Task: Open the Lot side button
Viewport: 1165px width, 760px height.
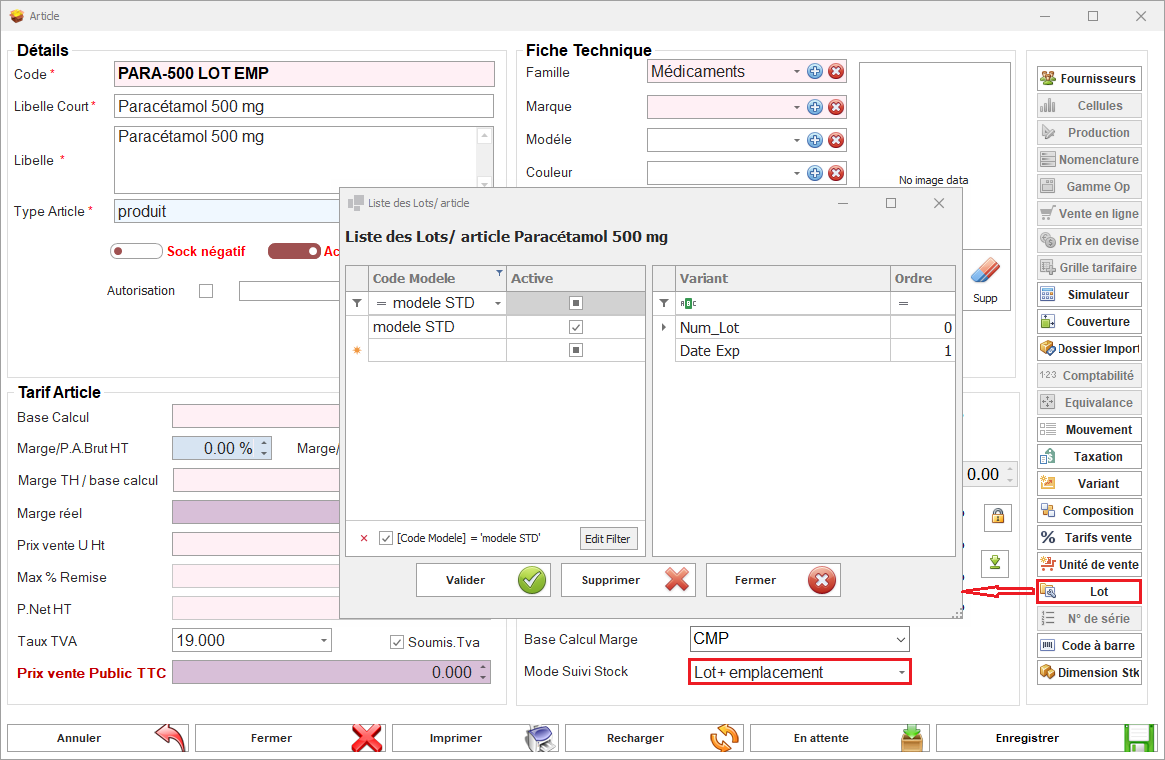Action: point(1088,591)
